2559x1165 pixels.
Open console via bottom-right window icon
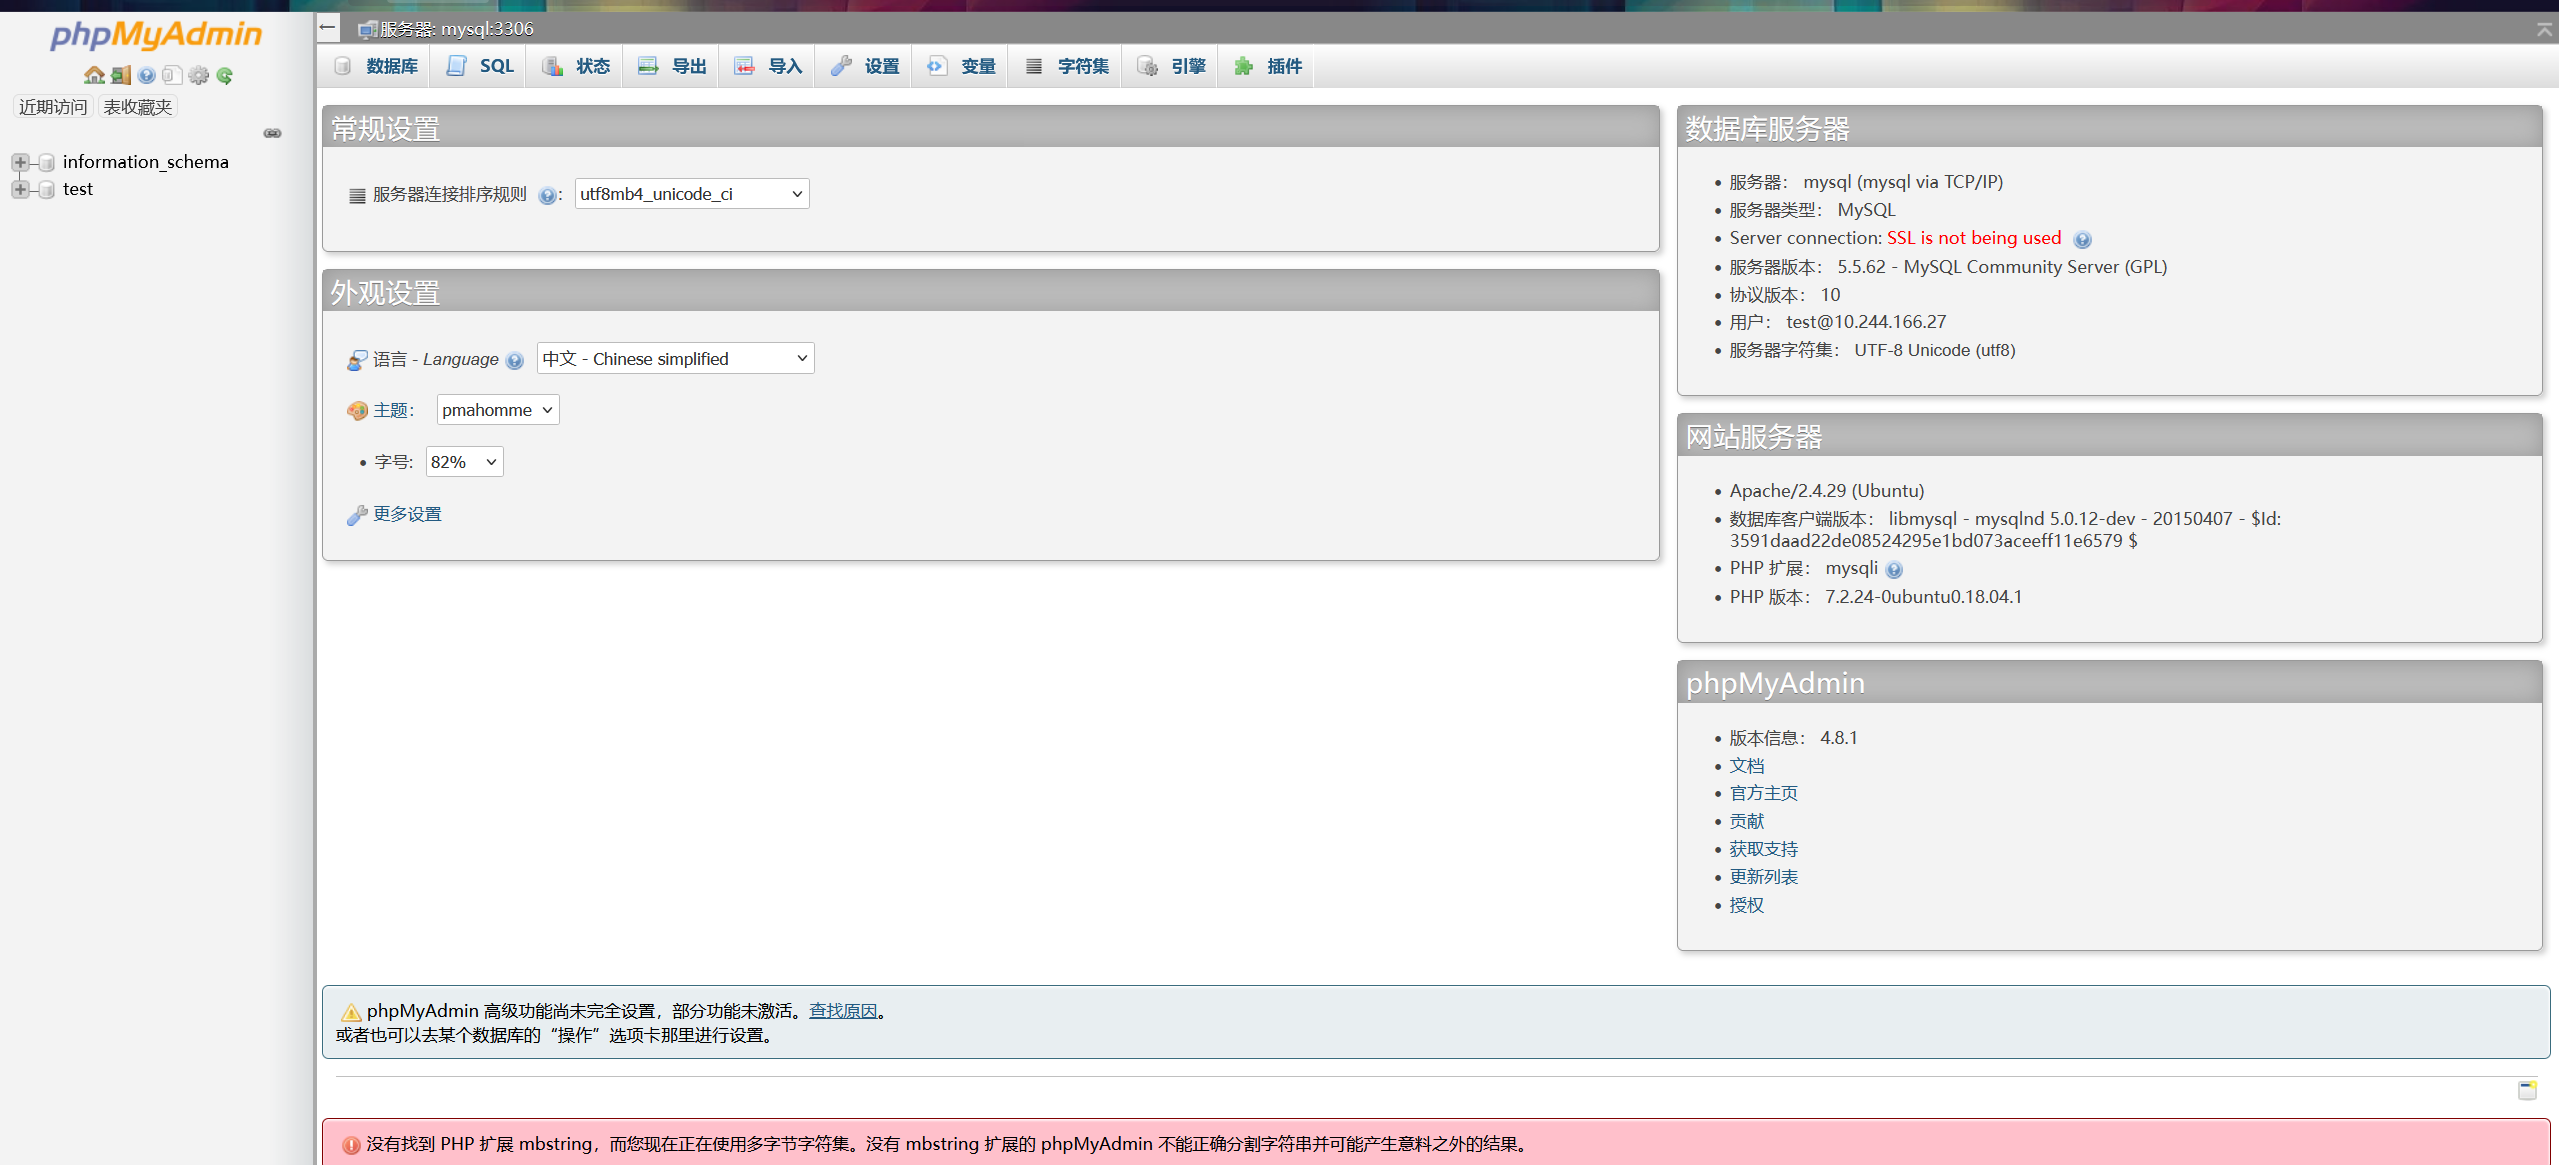coord(2527,1090)
